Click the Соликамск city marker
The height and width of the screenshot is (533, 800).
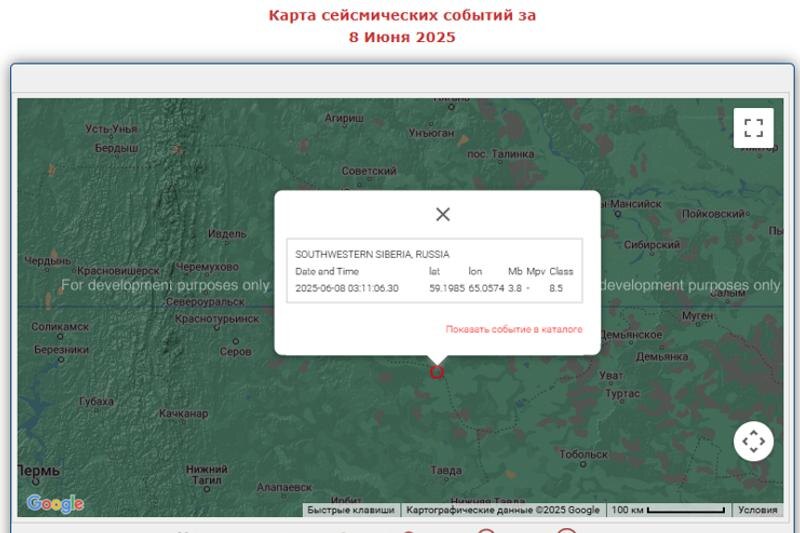pos(60,337)
